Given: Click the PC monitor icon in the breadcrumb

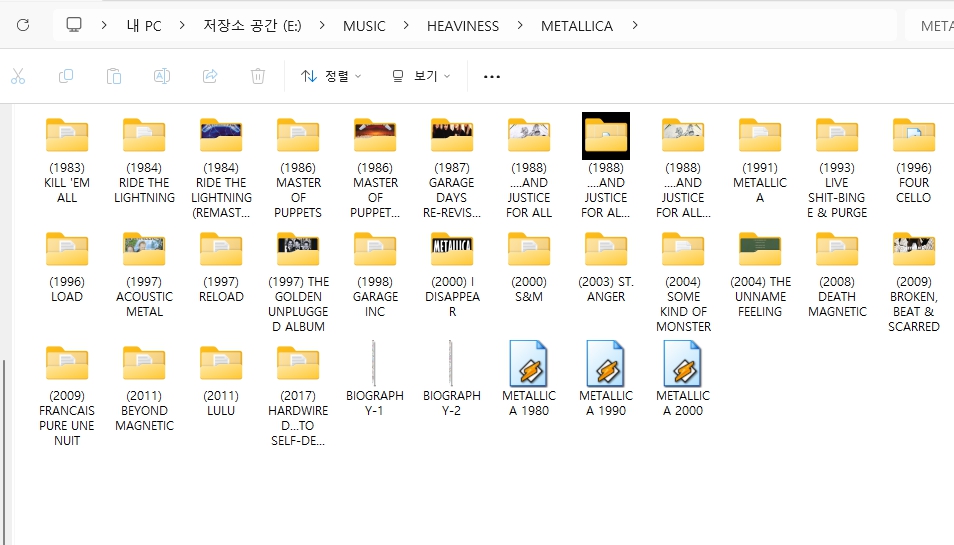Looking at the screenshot, I should [74, 25].
